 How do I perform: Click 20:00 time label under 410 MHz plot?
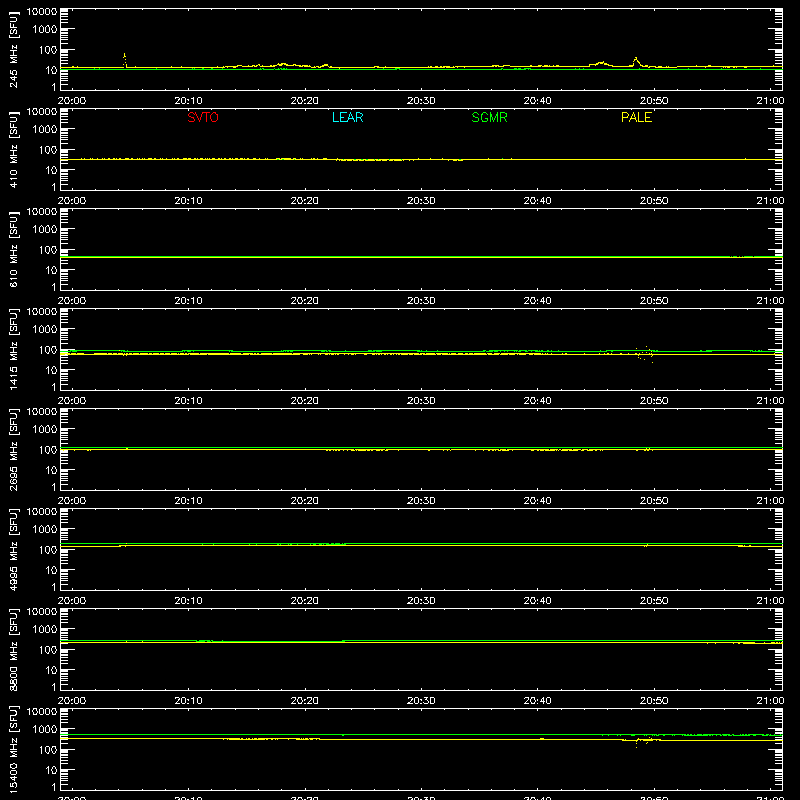(71, 201)
